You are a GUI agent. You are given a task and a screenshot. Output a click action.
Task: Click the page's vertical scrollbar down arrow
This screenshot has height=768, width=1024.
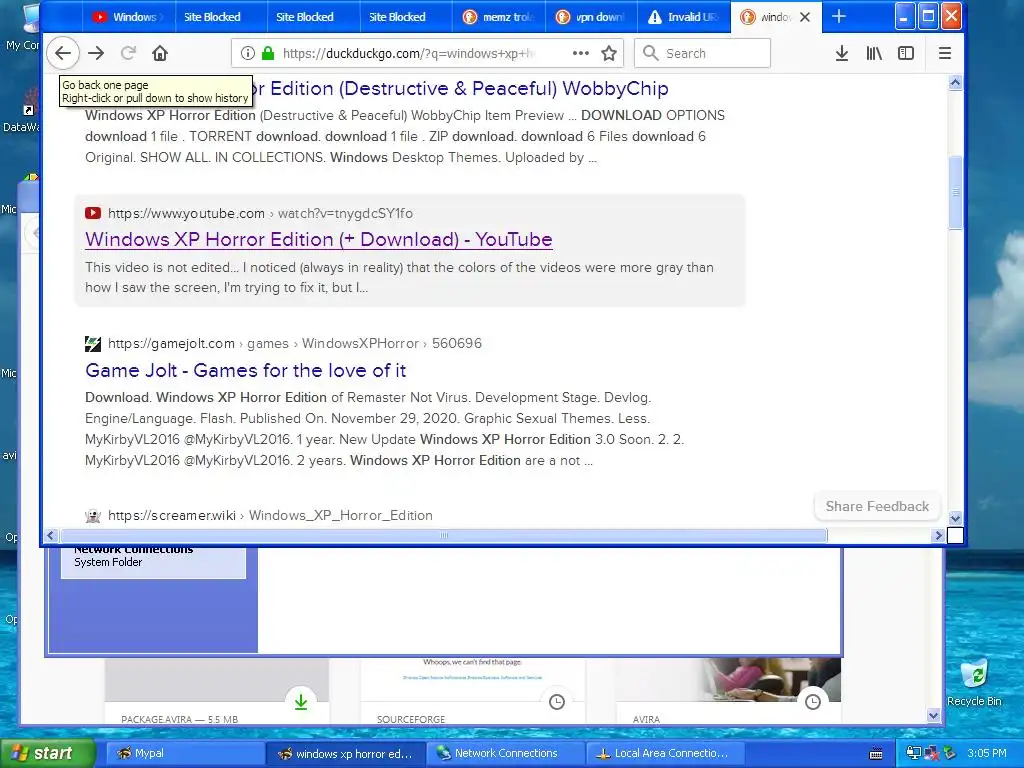point(955,519)
